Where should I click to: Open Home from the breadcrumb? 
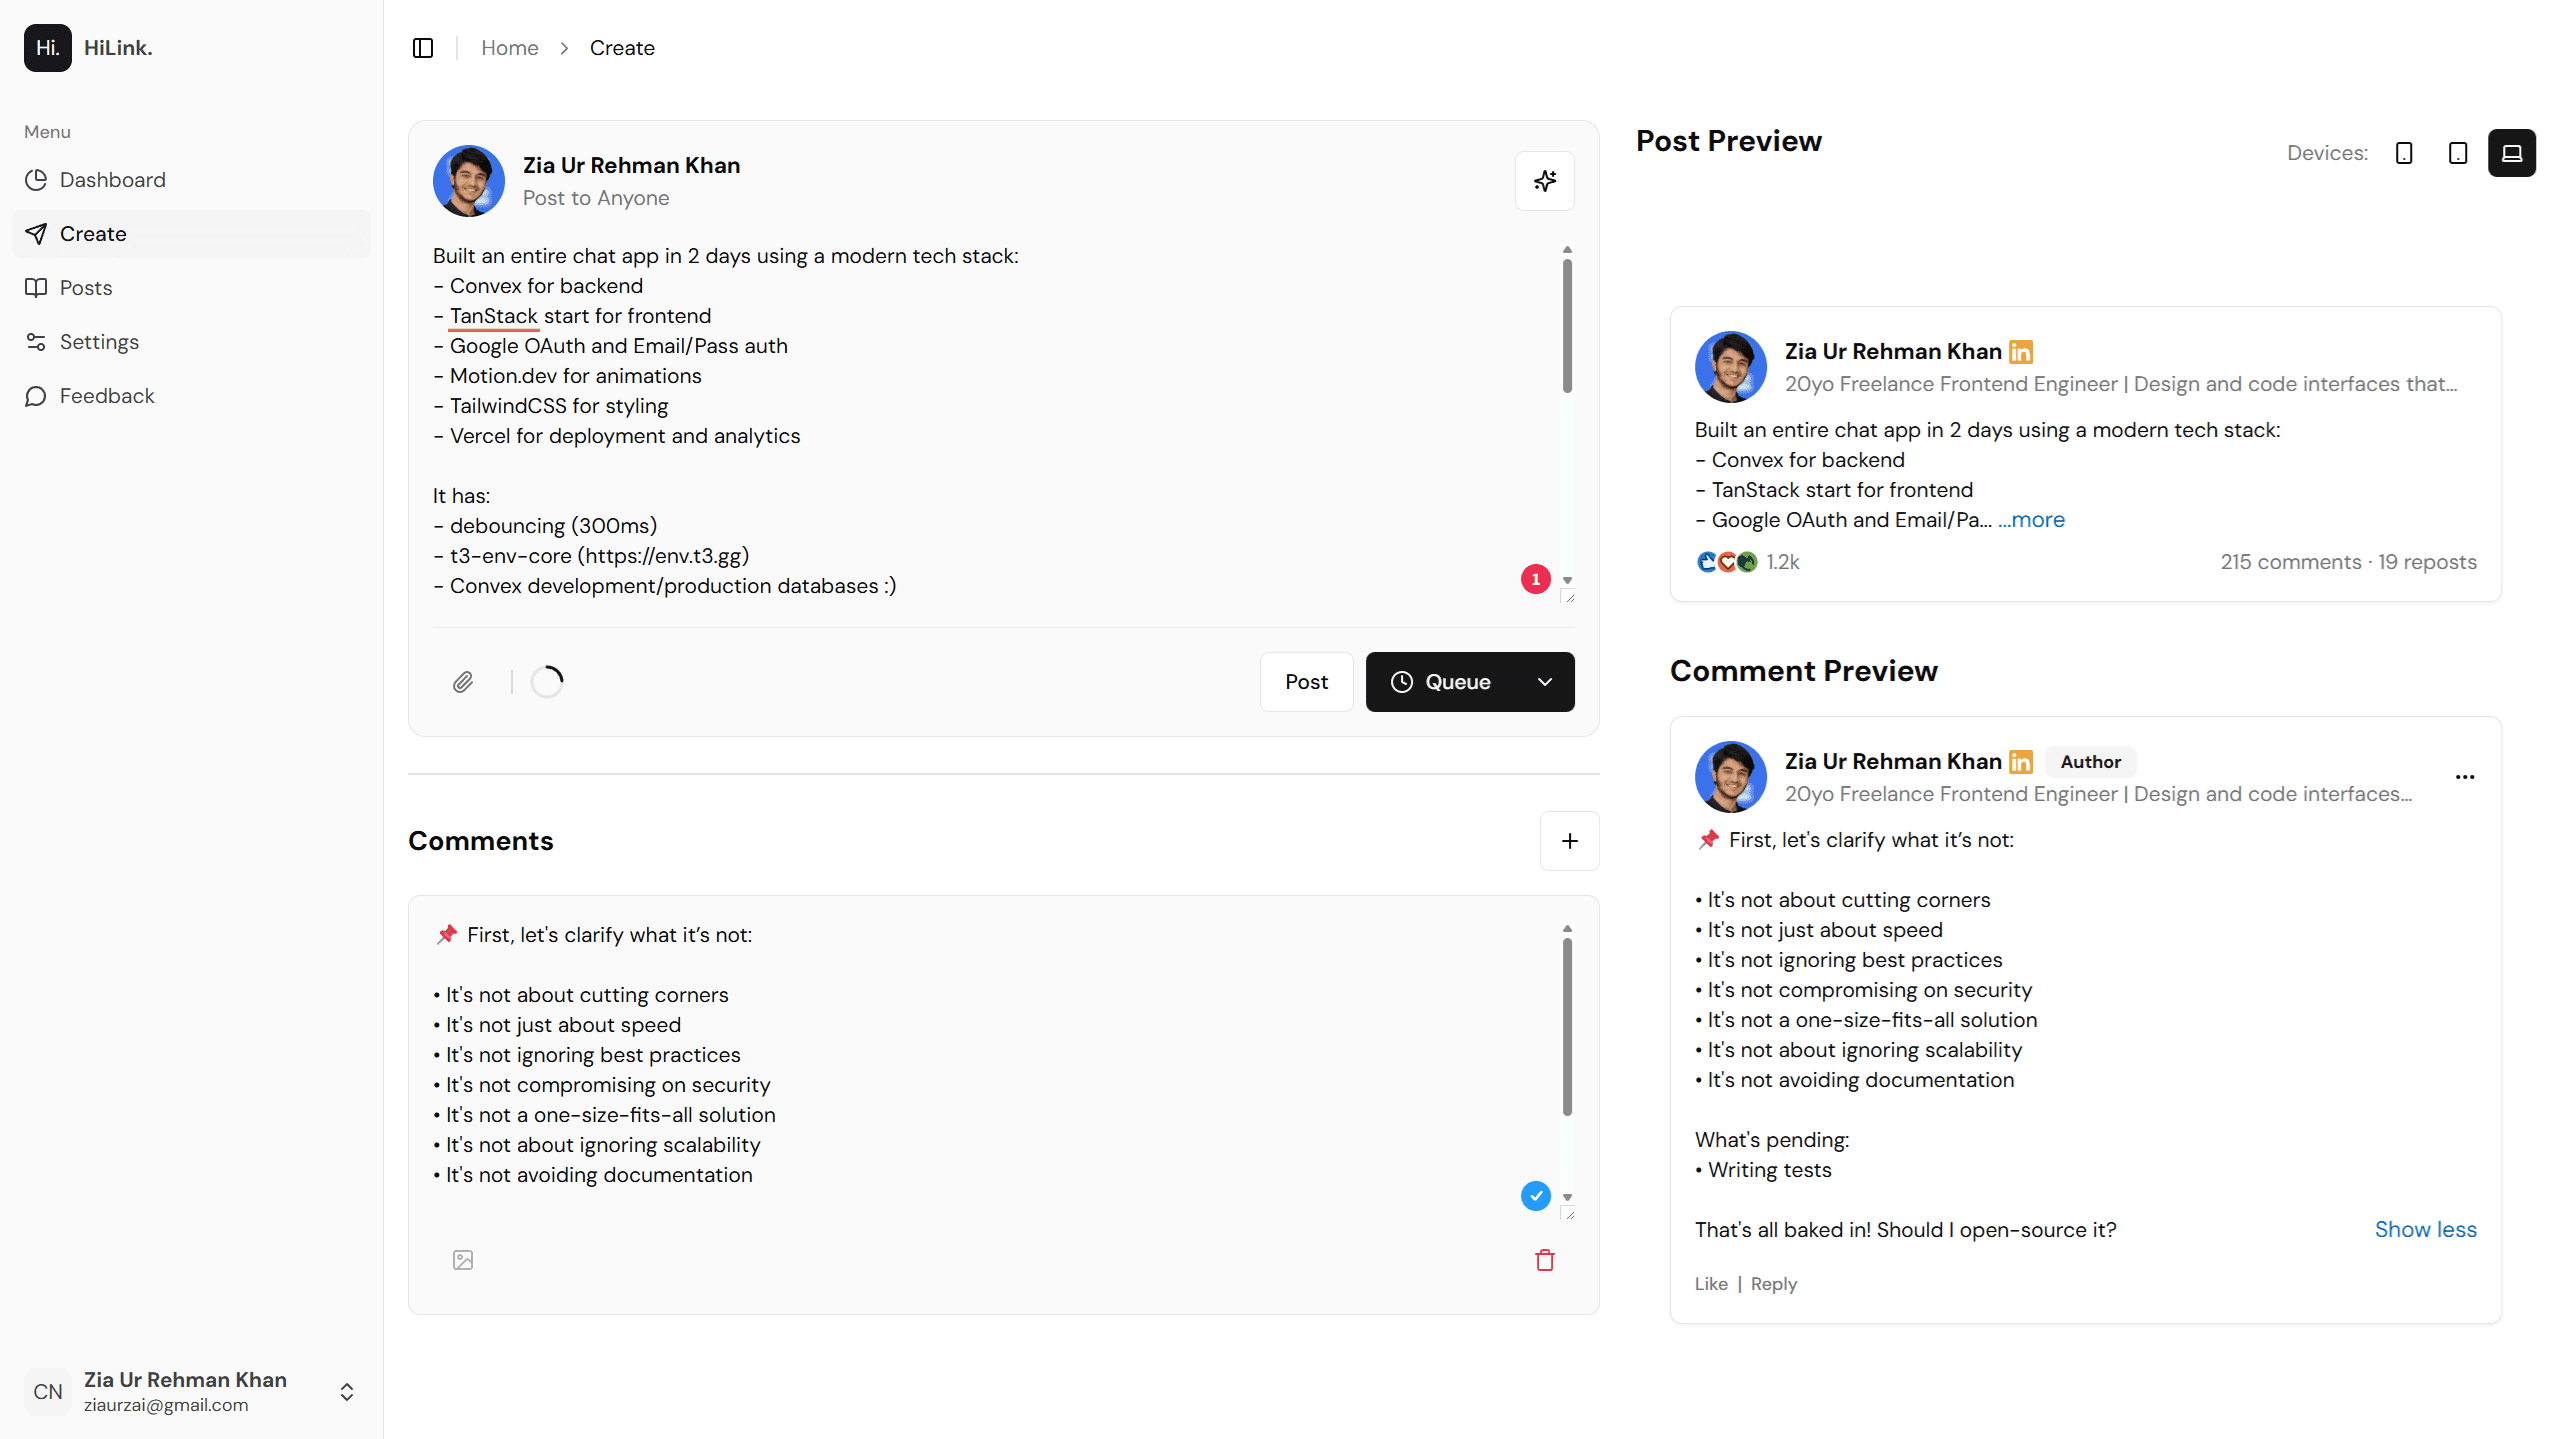point(509,47)
